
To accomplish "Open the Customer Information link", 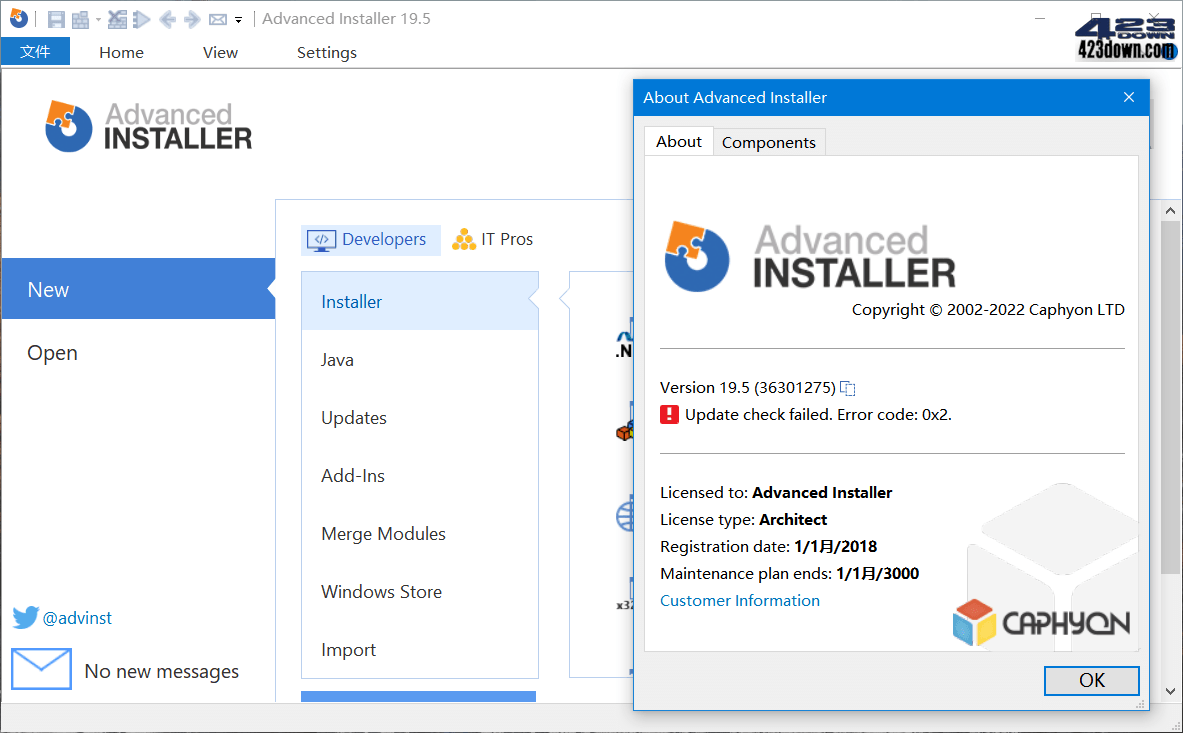I will tap(740, 600).
